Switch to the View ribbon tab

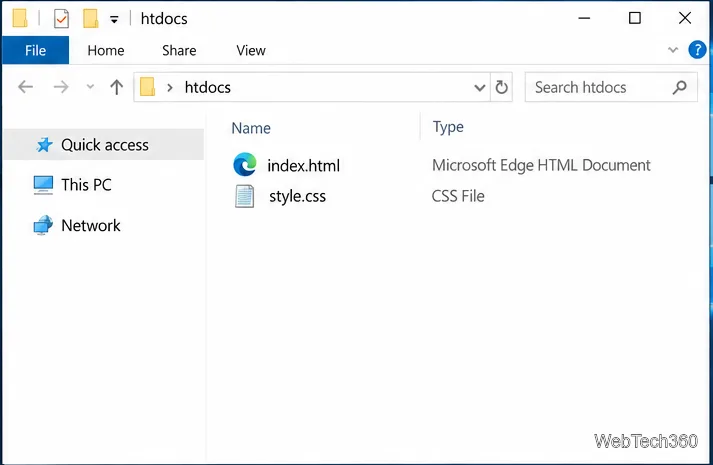pos(251,50)
